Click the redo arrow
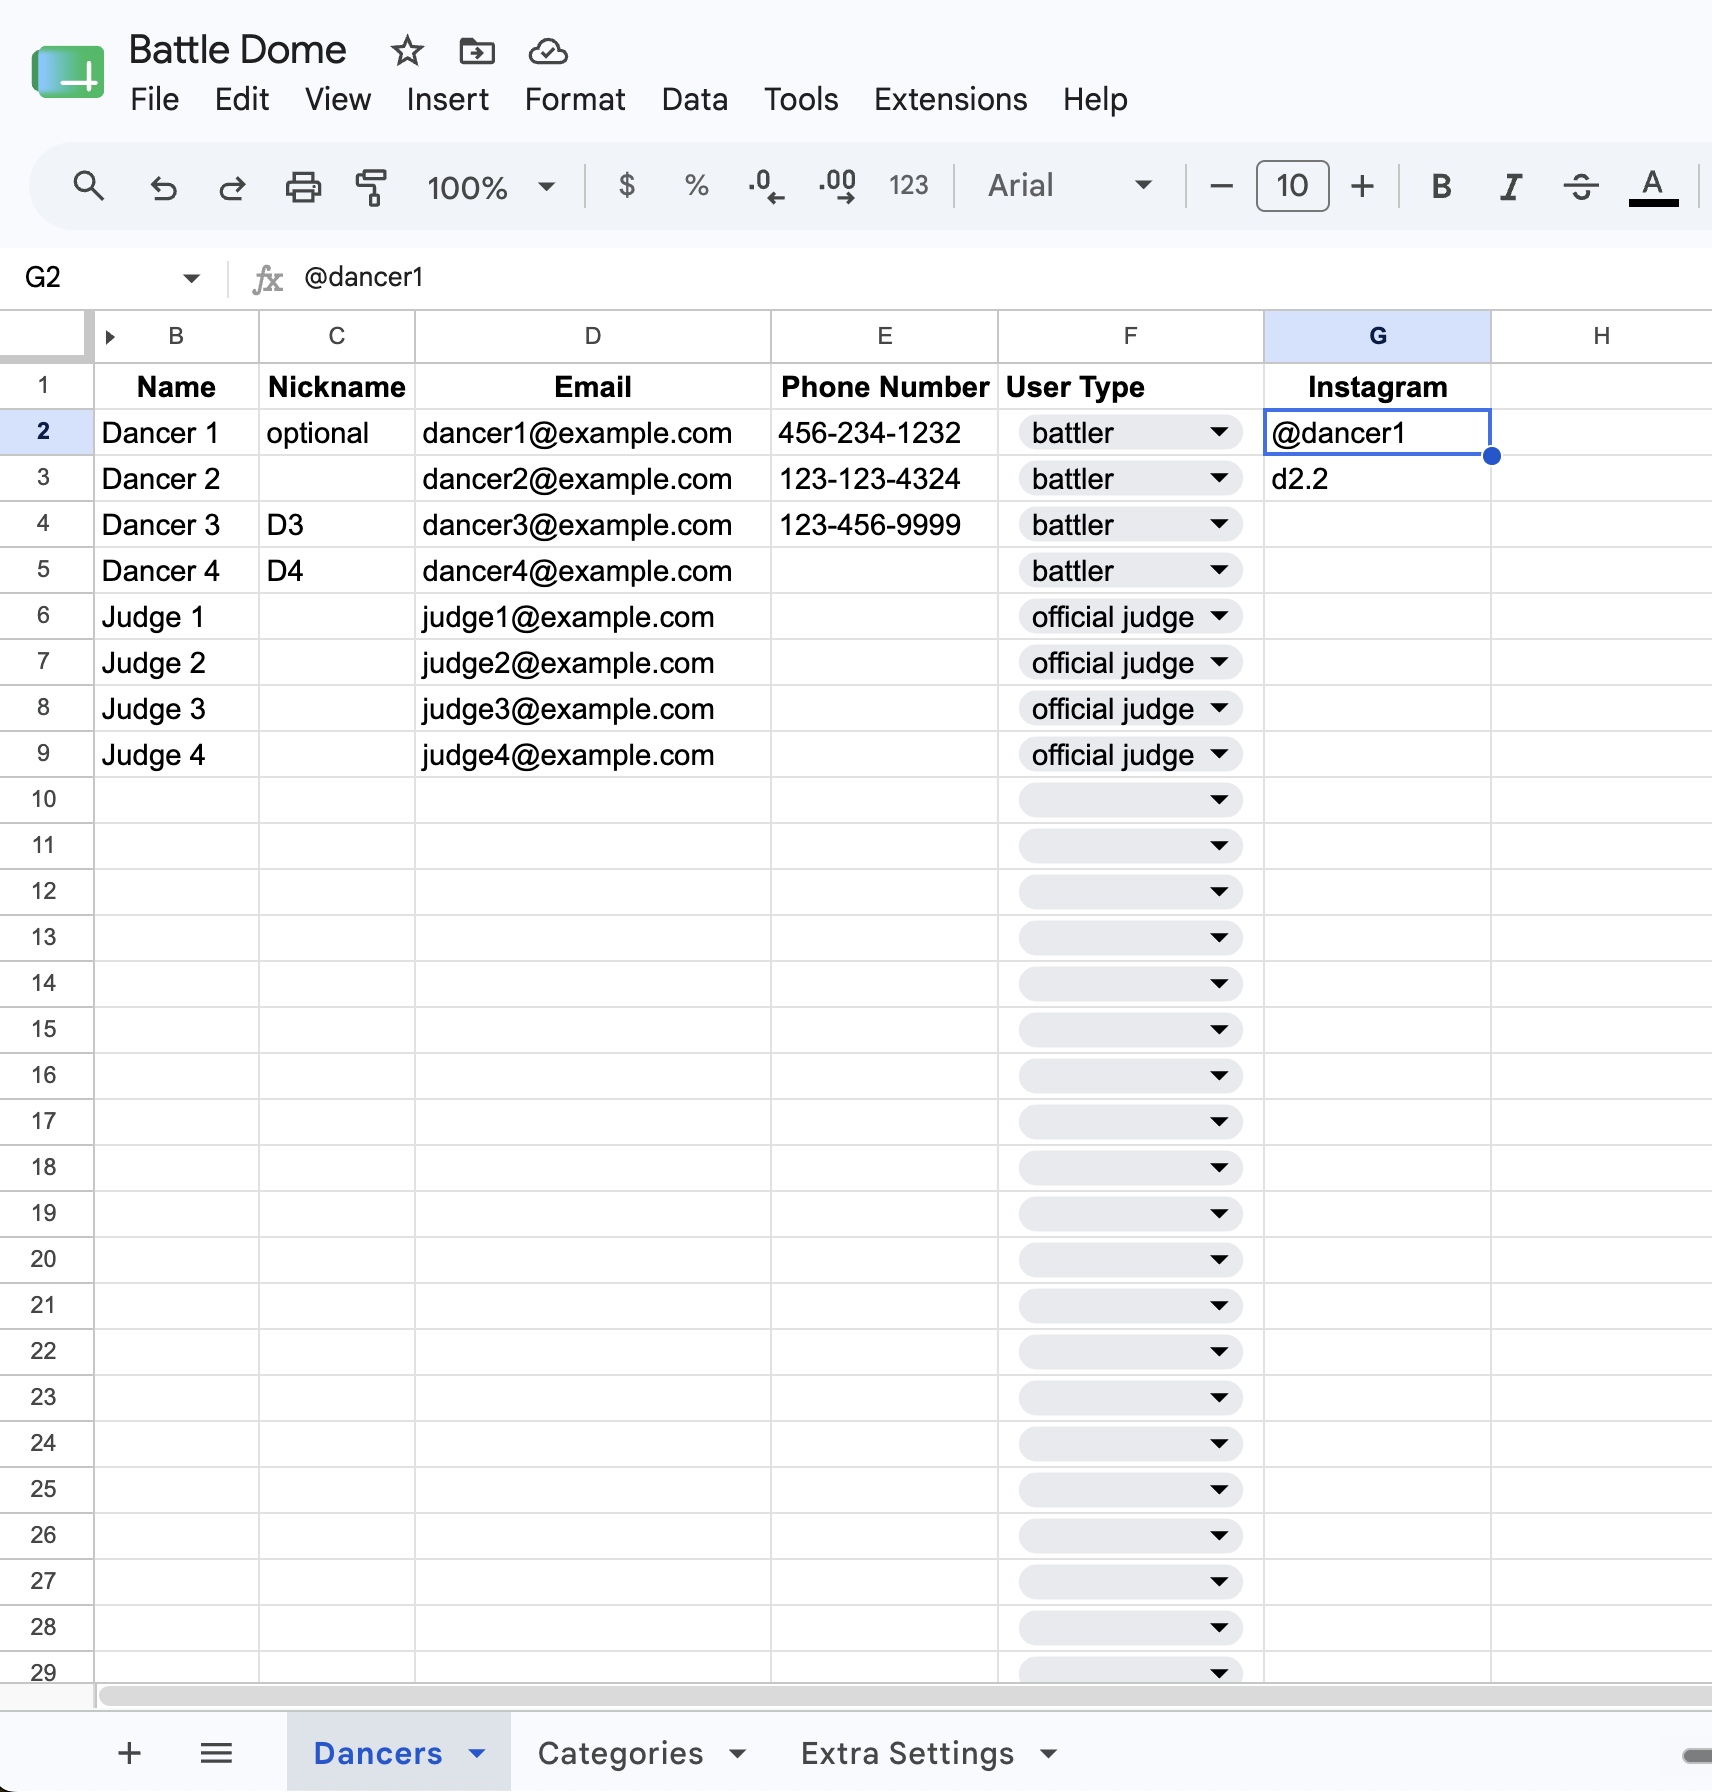 coord(232,187)
